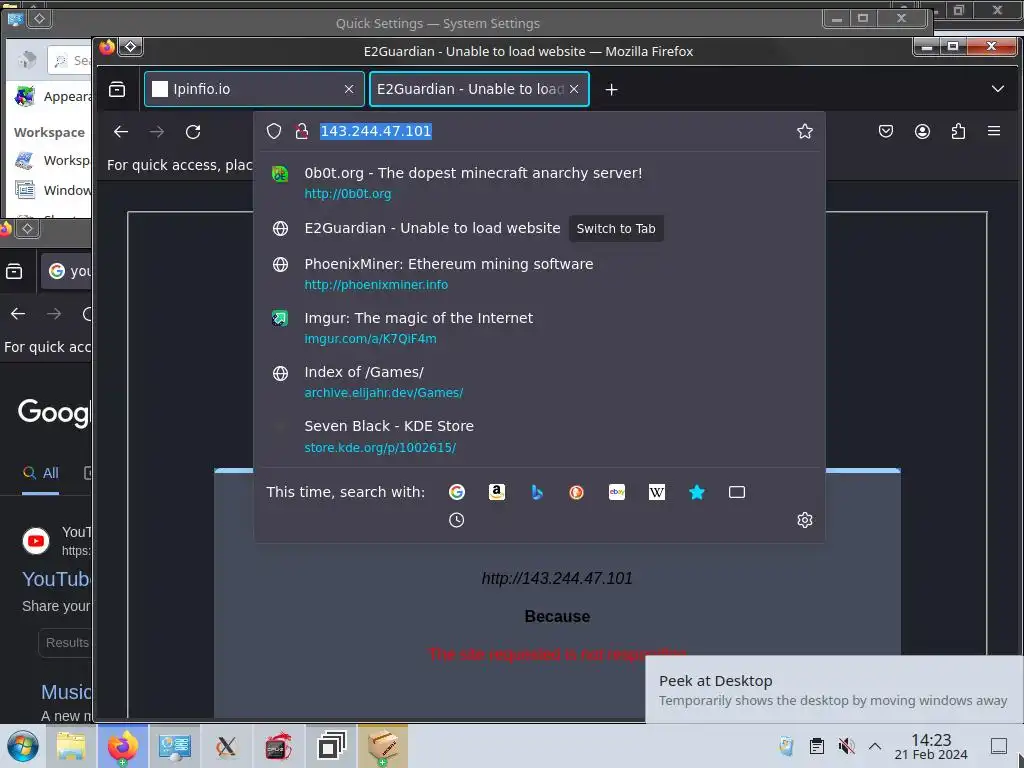Image resolution: width=1024 pixels, height=768 pixels.
Task: Open Save to Pocket
Action: pos(886,131)
